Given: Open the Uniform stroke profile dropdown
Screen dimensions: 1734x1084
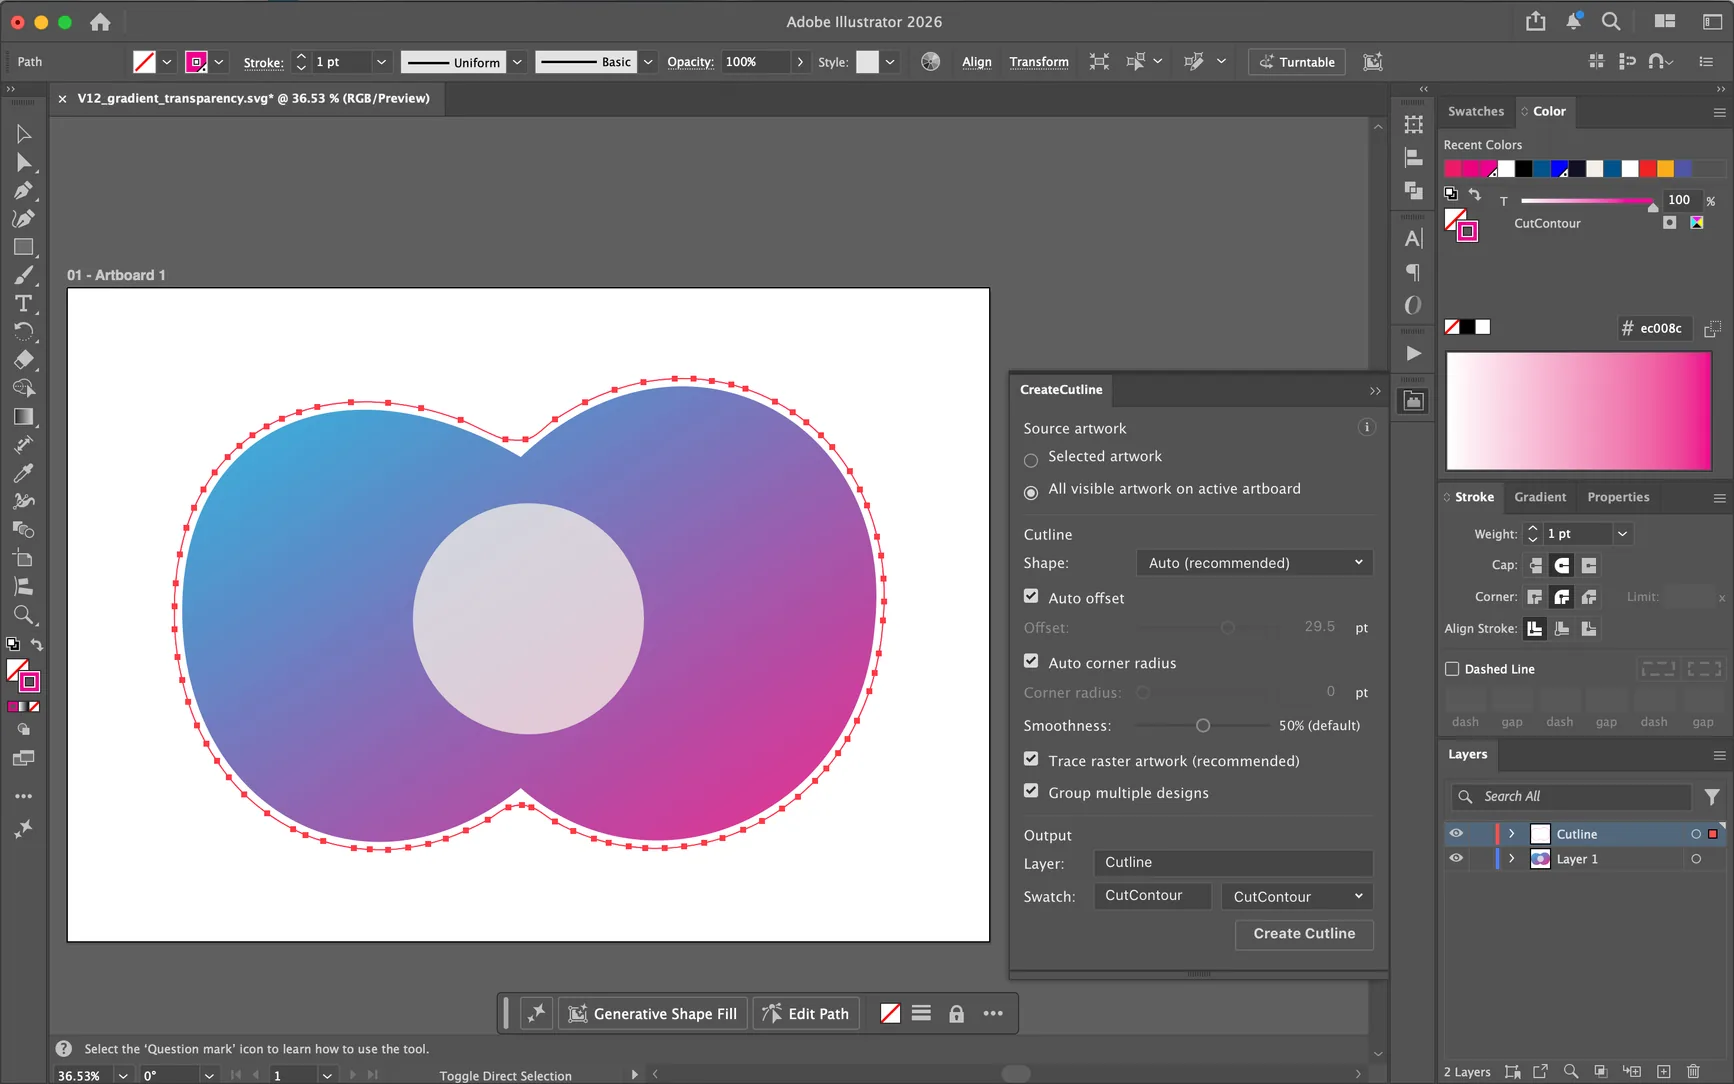Looking at the screenshot, I should [517, 62].
